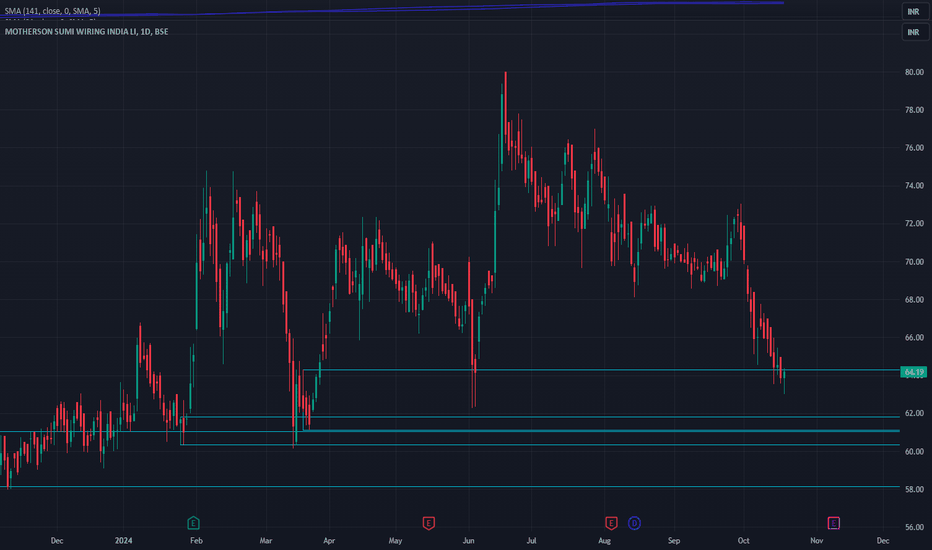Click the Feb label on the time axis
This screenshot has height=550, width=932.
(x=196, y=540)
